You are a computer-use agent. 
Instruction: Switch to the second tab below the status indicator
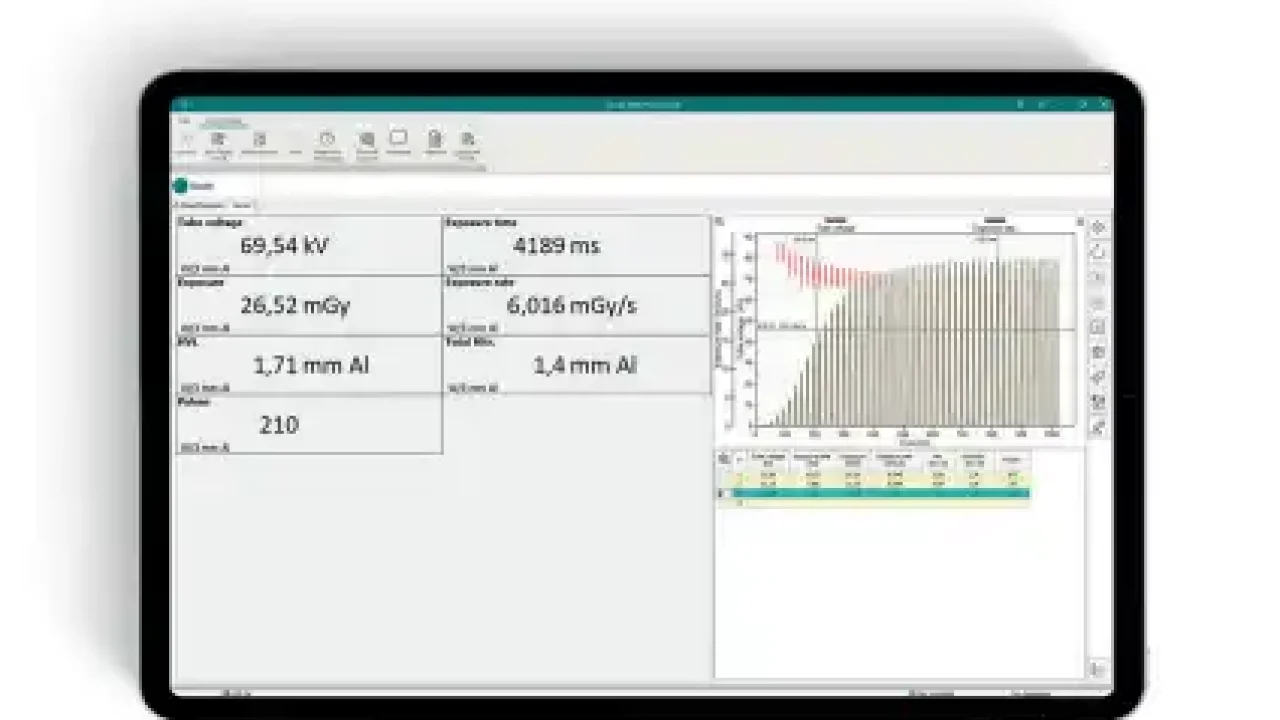point(242,205)
